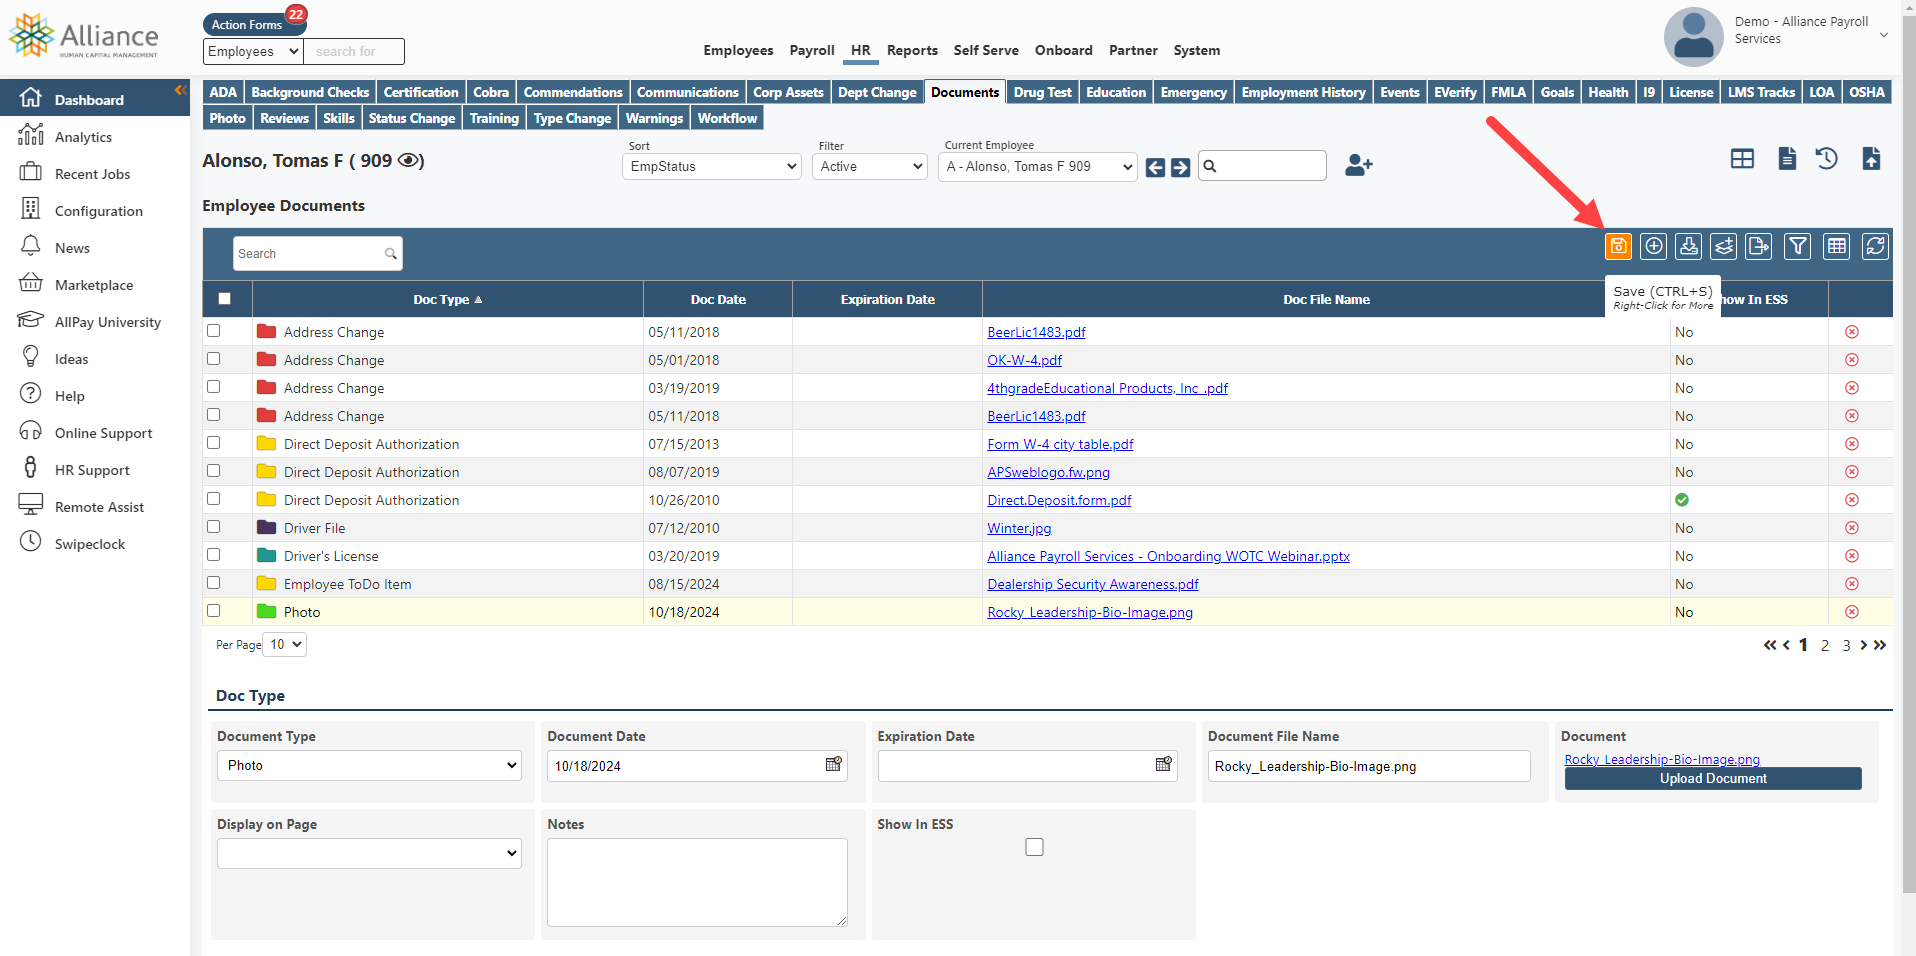Open the Display on Page dropdown
The width and height of the screenshot is (1916, 956).
coord(369,853)
